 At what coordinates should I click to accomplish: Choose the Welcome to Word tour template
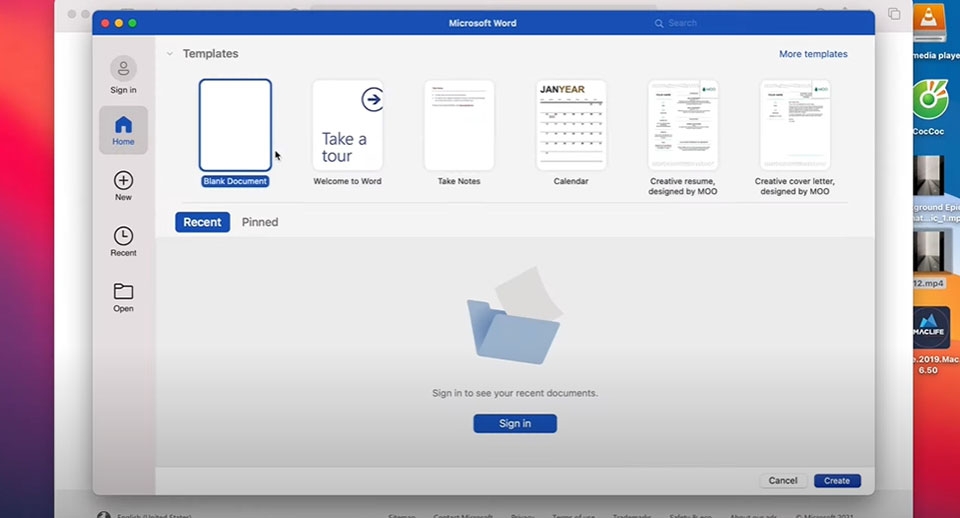pyautogui.click(x=347, y=125)
